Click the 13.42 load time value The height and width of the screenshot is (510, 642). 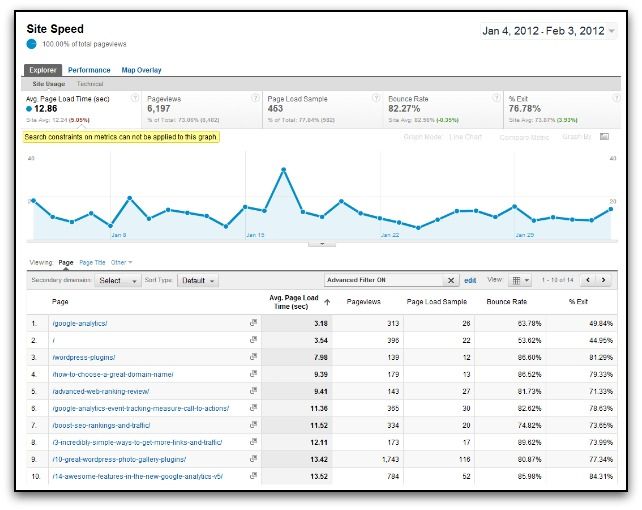[x=319, y=459]
